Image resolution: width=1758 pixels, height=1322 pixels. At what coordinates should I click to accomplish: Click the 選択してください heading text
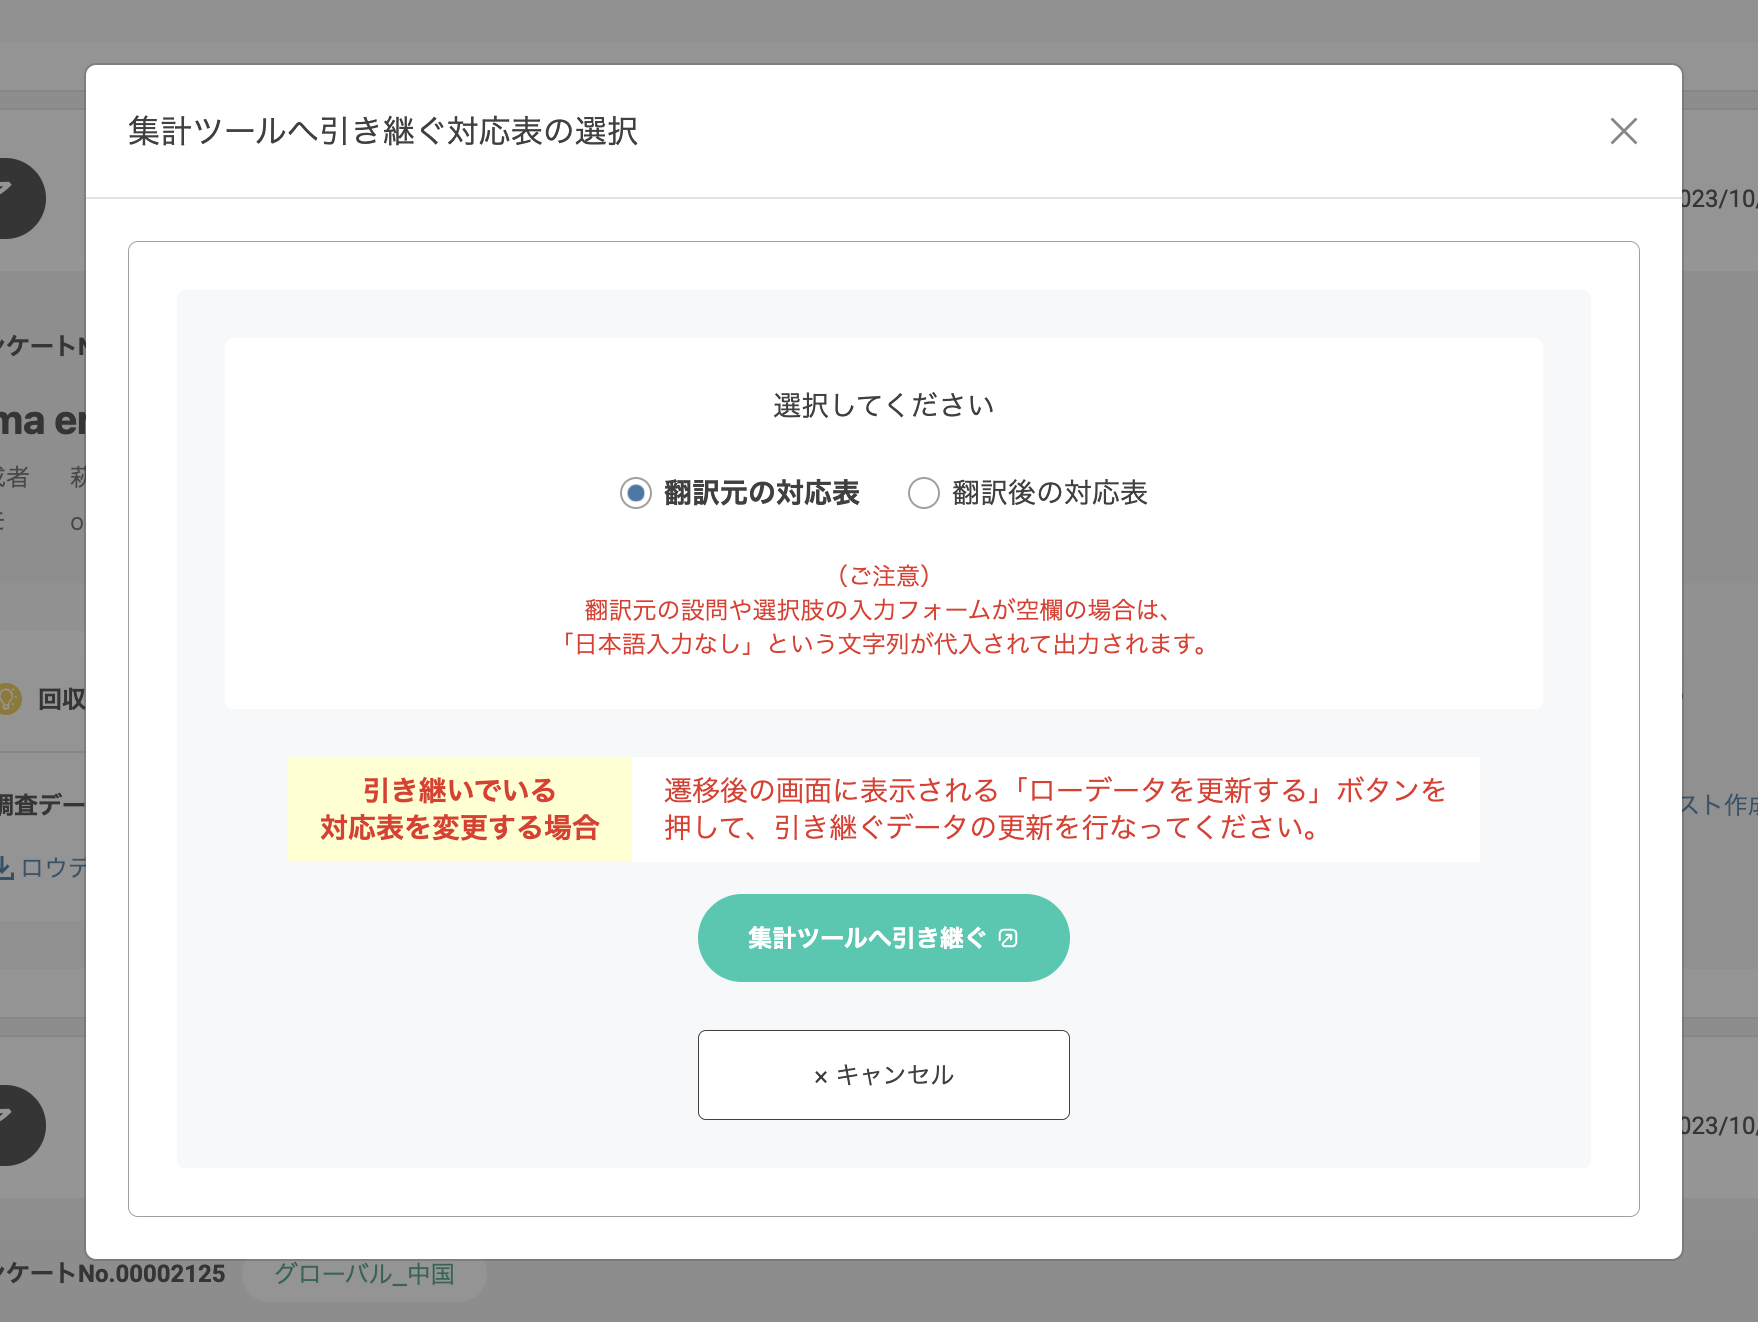[884, 405]
